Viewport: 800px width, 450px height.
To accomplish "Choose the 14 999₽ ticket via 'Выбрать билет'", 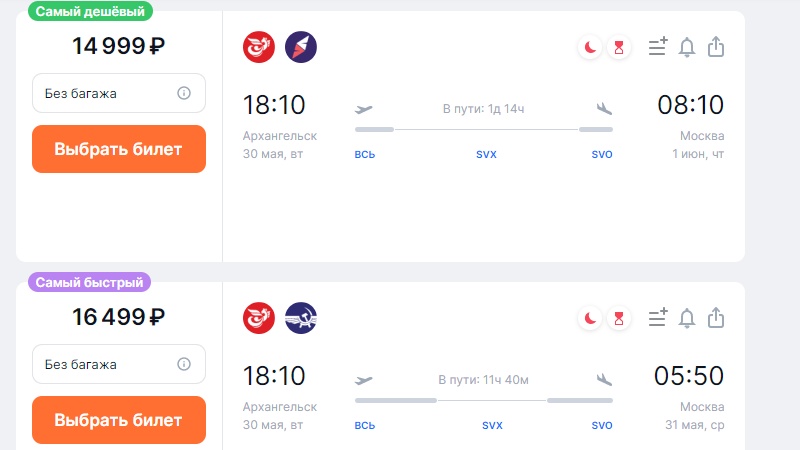I will [119, 149].
